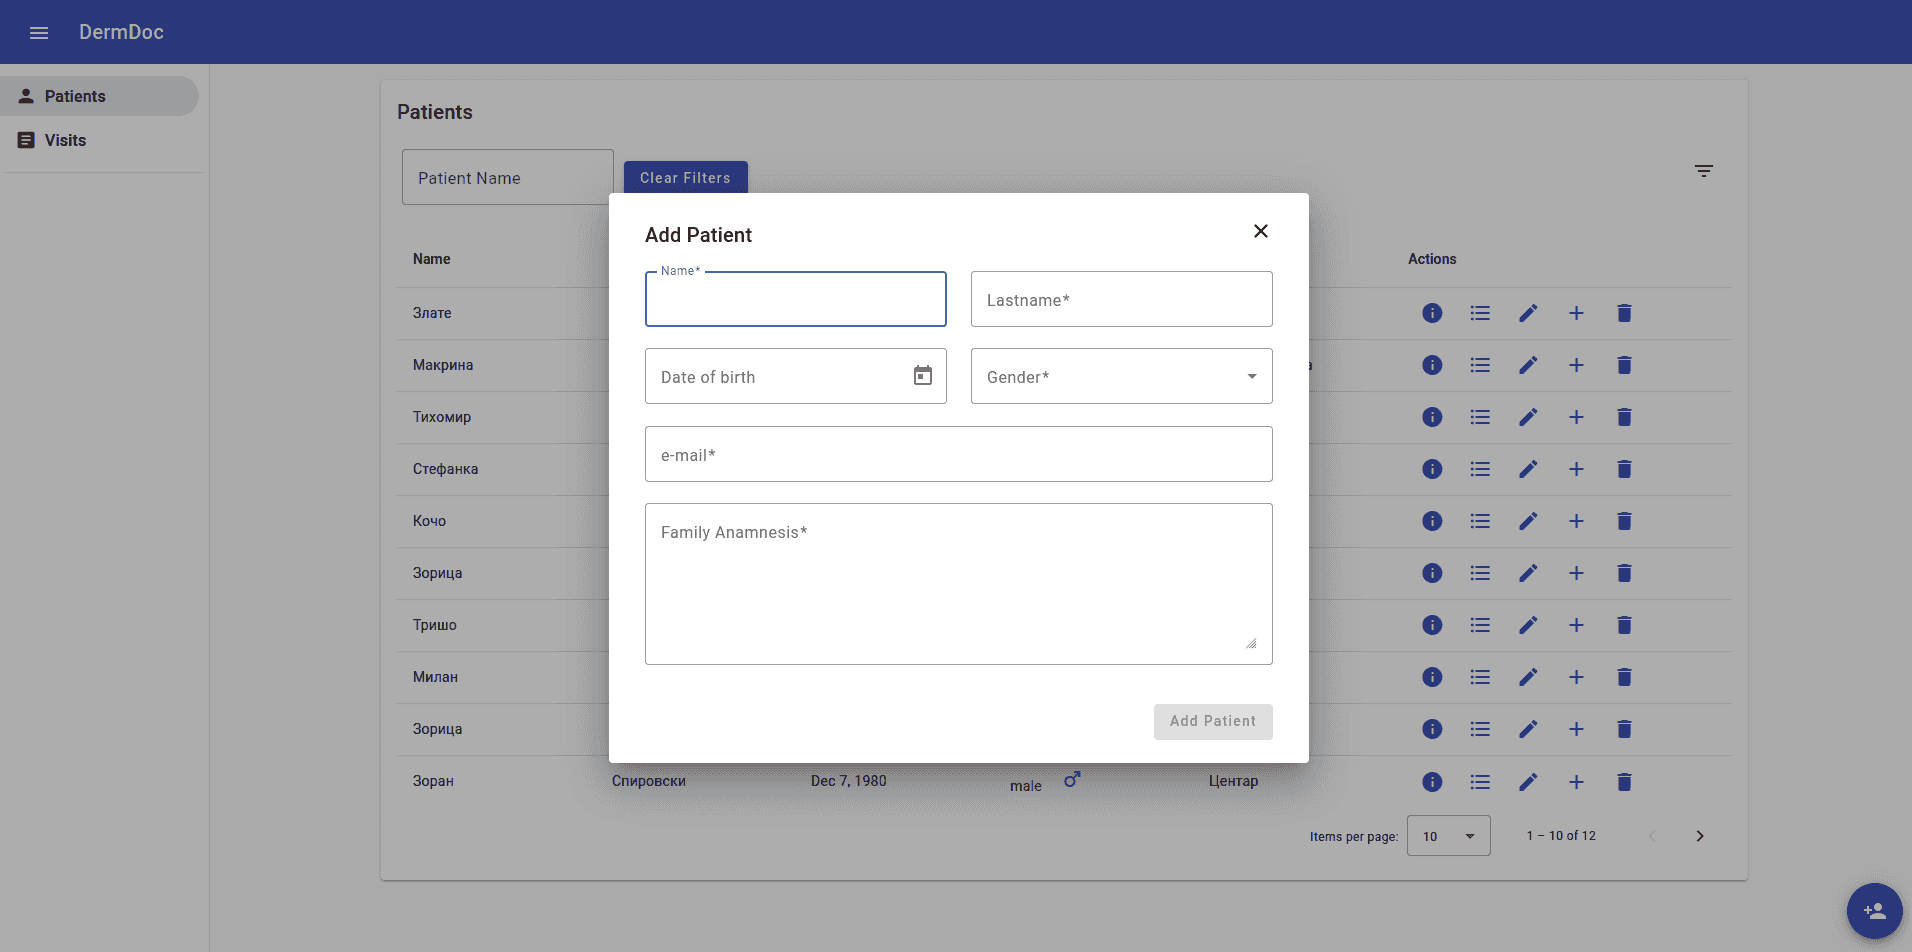Viewport: 1912px width, 952px height.
Task: Expand the Gender dropdown
Action: point(1121,377)
